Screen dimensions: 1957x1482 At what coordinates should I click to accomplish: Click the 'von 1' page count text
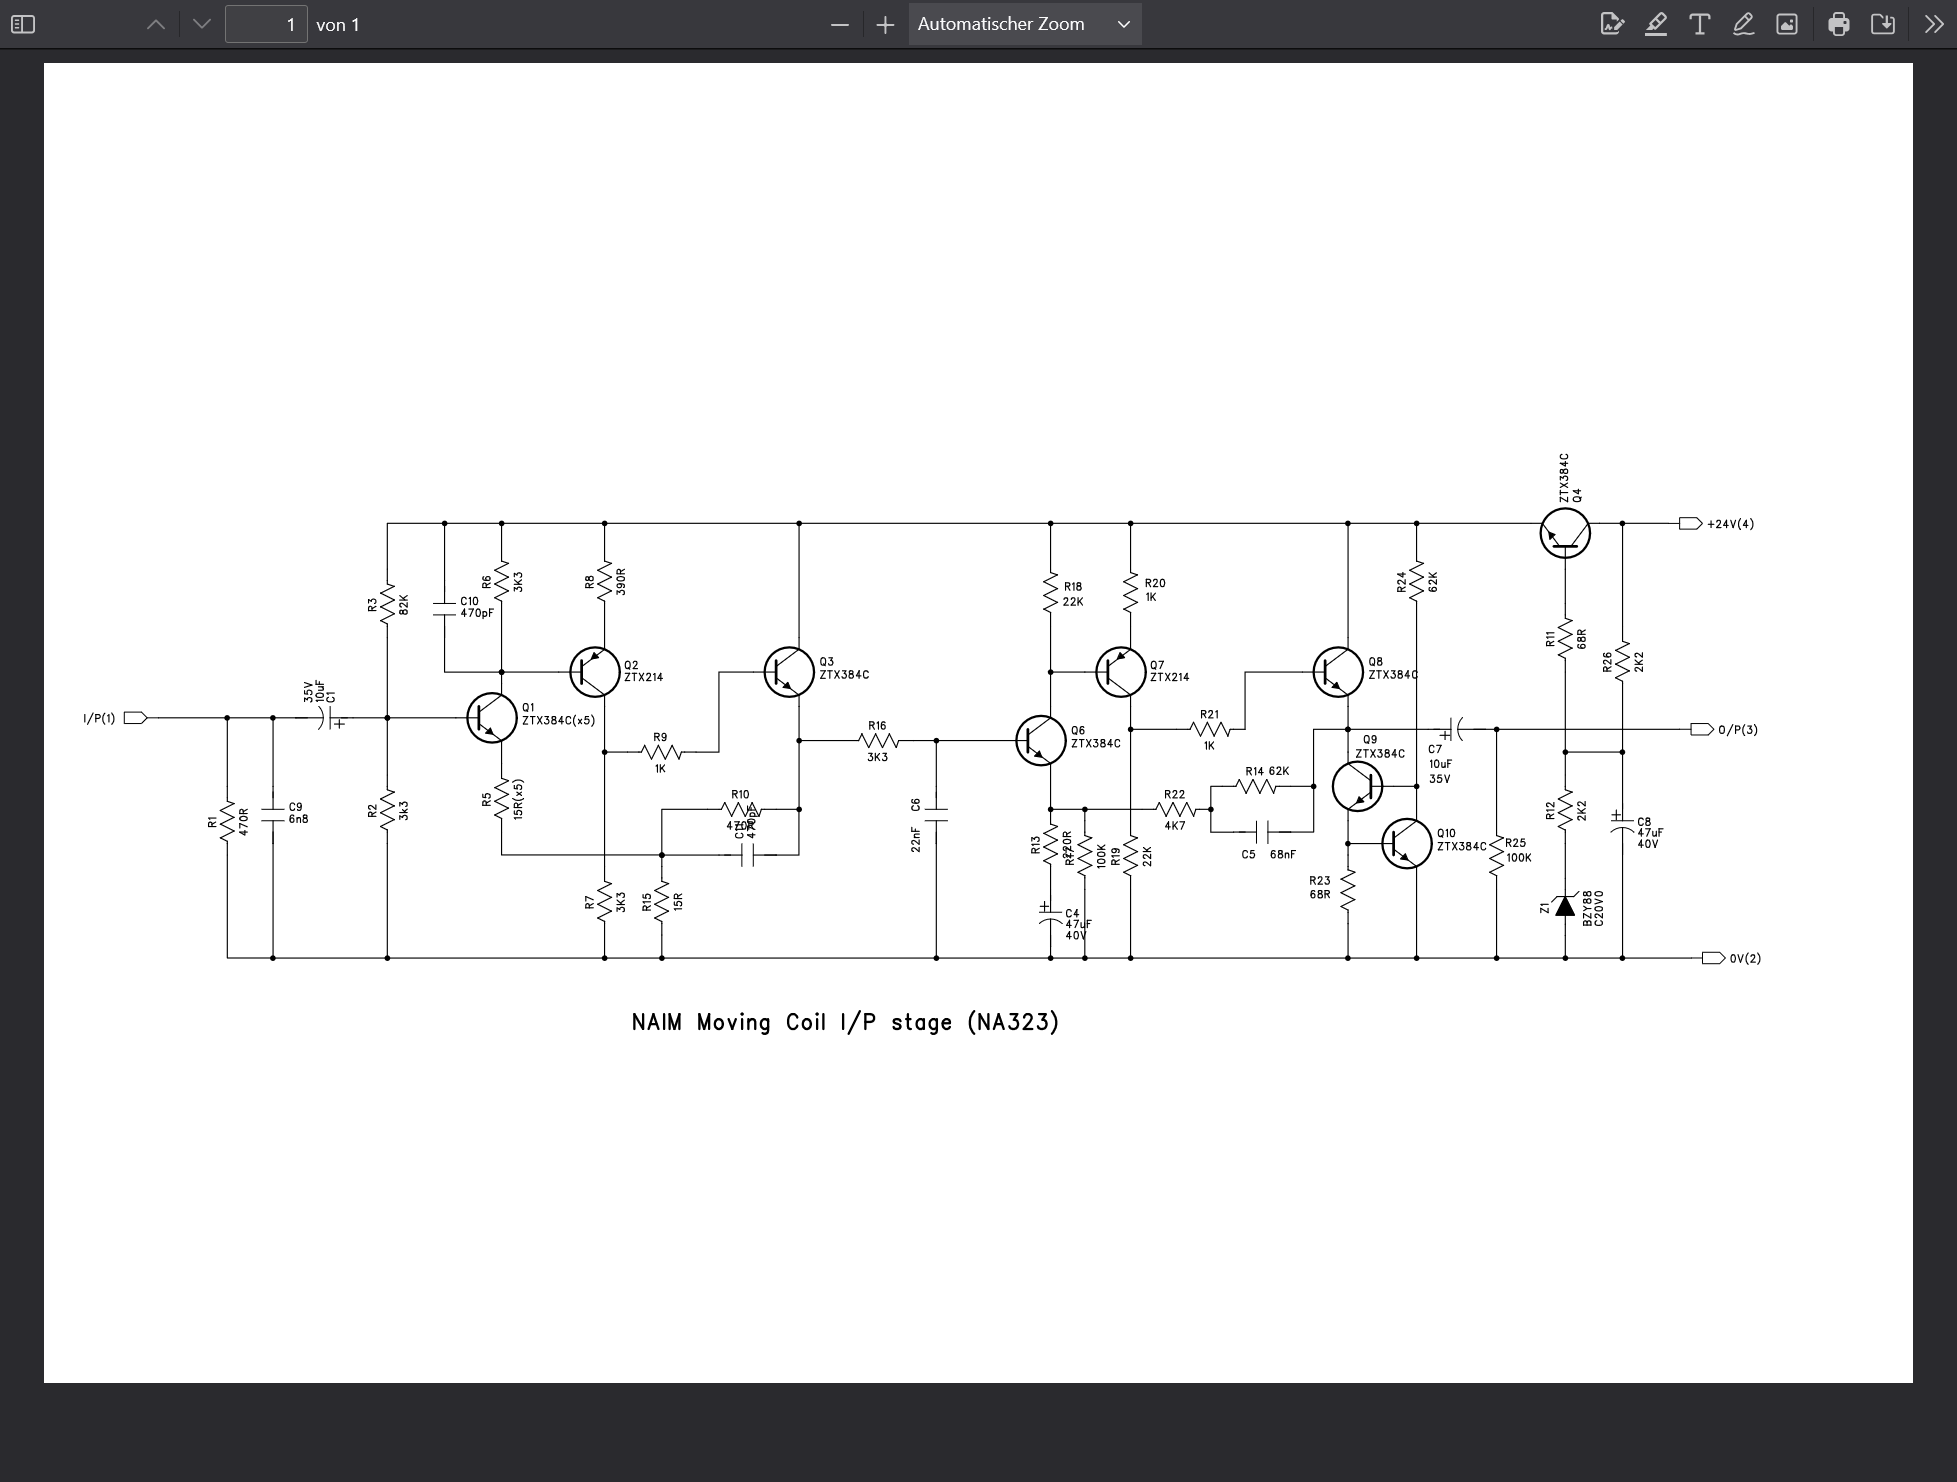338,25
